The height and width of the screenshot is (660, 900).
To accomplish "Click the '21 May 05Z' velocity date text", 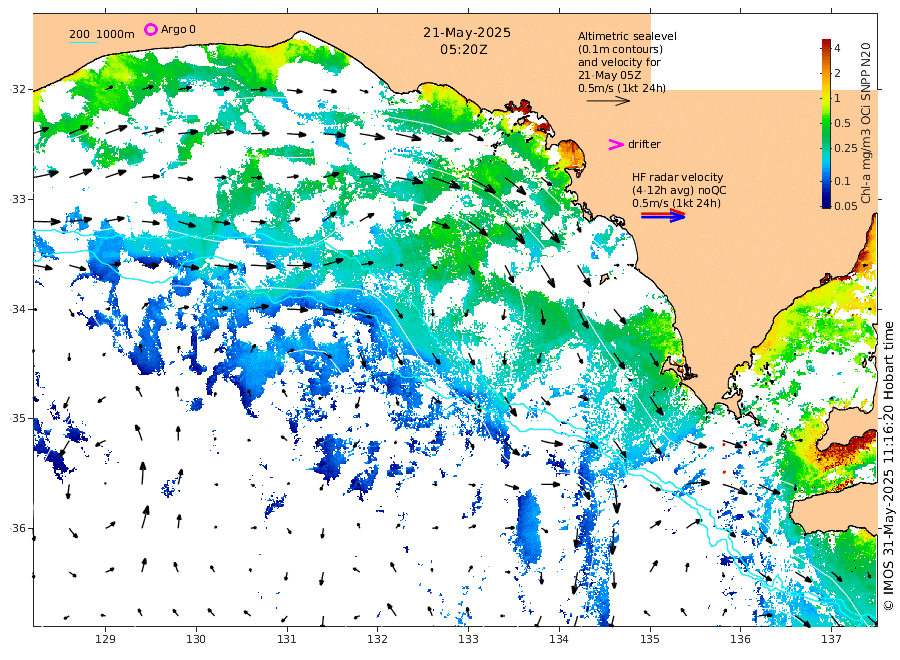I will click(610, 75).
